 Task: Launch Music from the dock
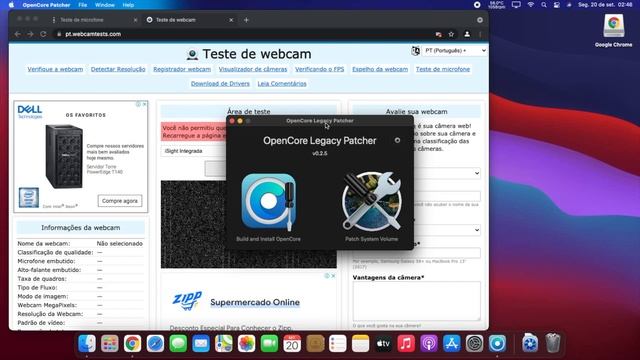point(406,344)
